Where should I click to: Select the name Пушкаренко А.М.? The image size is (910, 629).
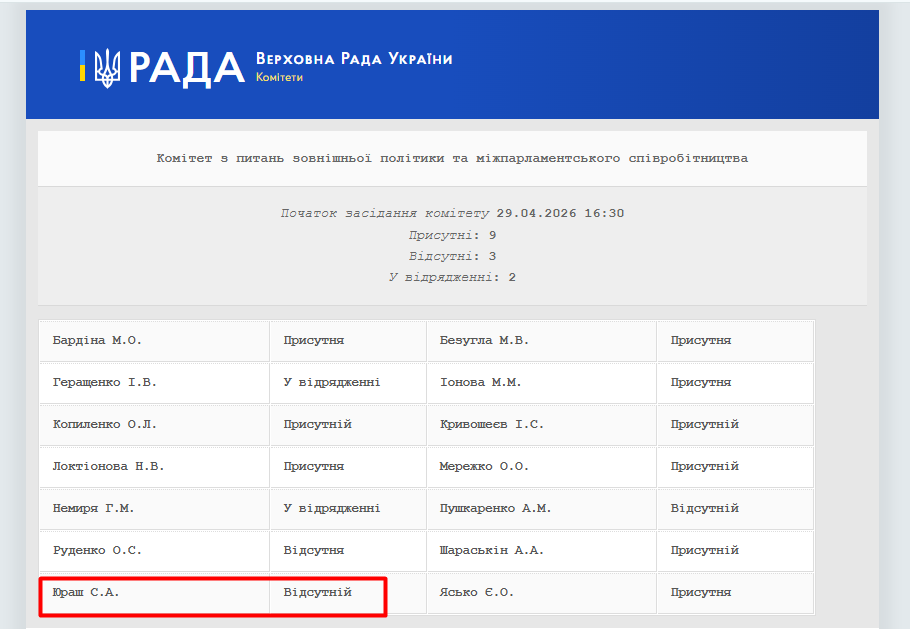click(495, 508)
